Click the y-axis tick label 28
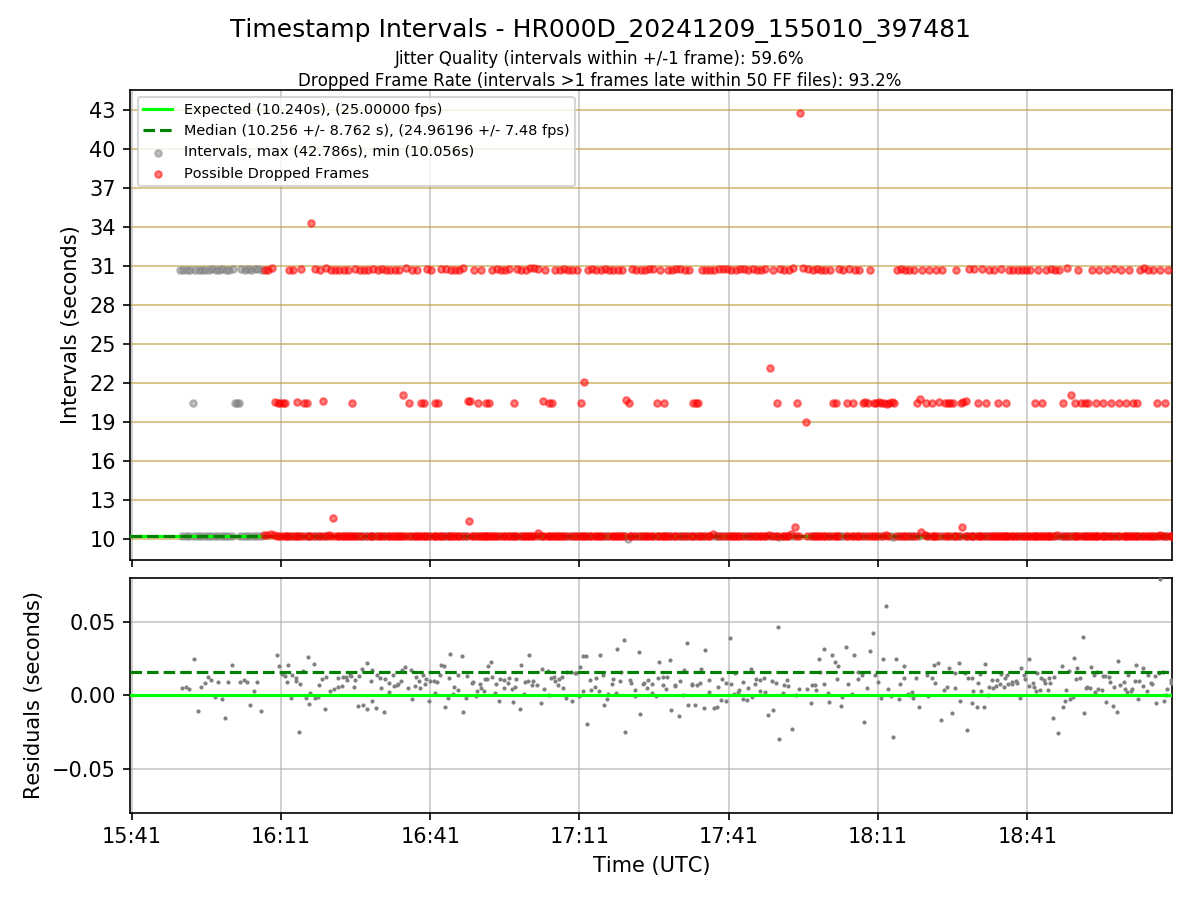 [103, 305]
